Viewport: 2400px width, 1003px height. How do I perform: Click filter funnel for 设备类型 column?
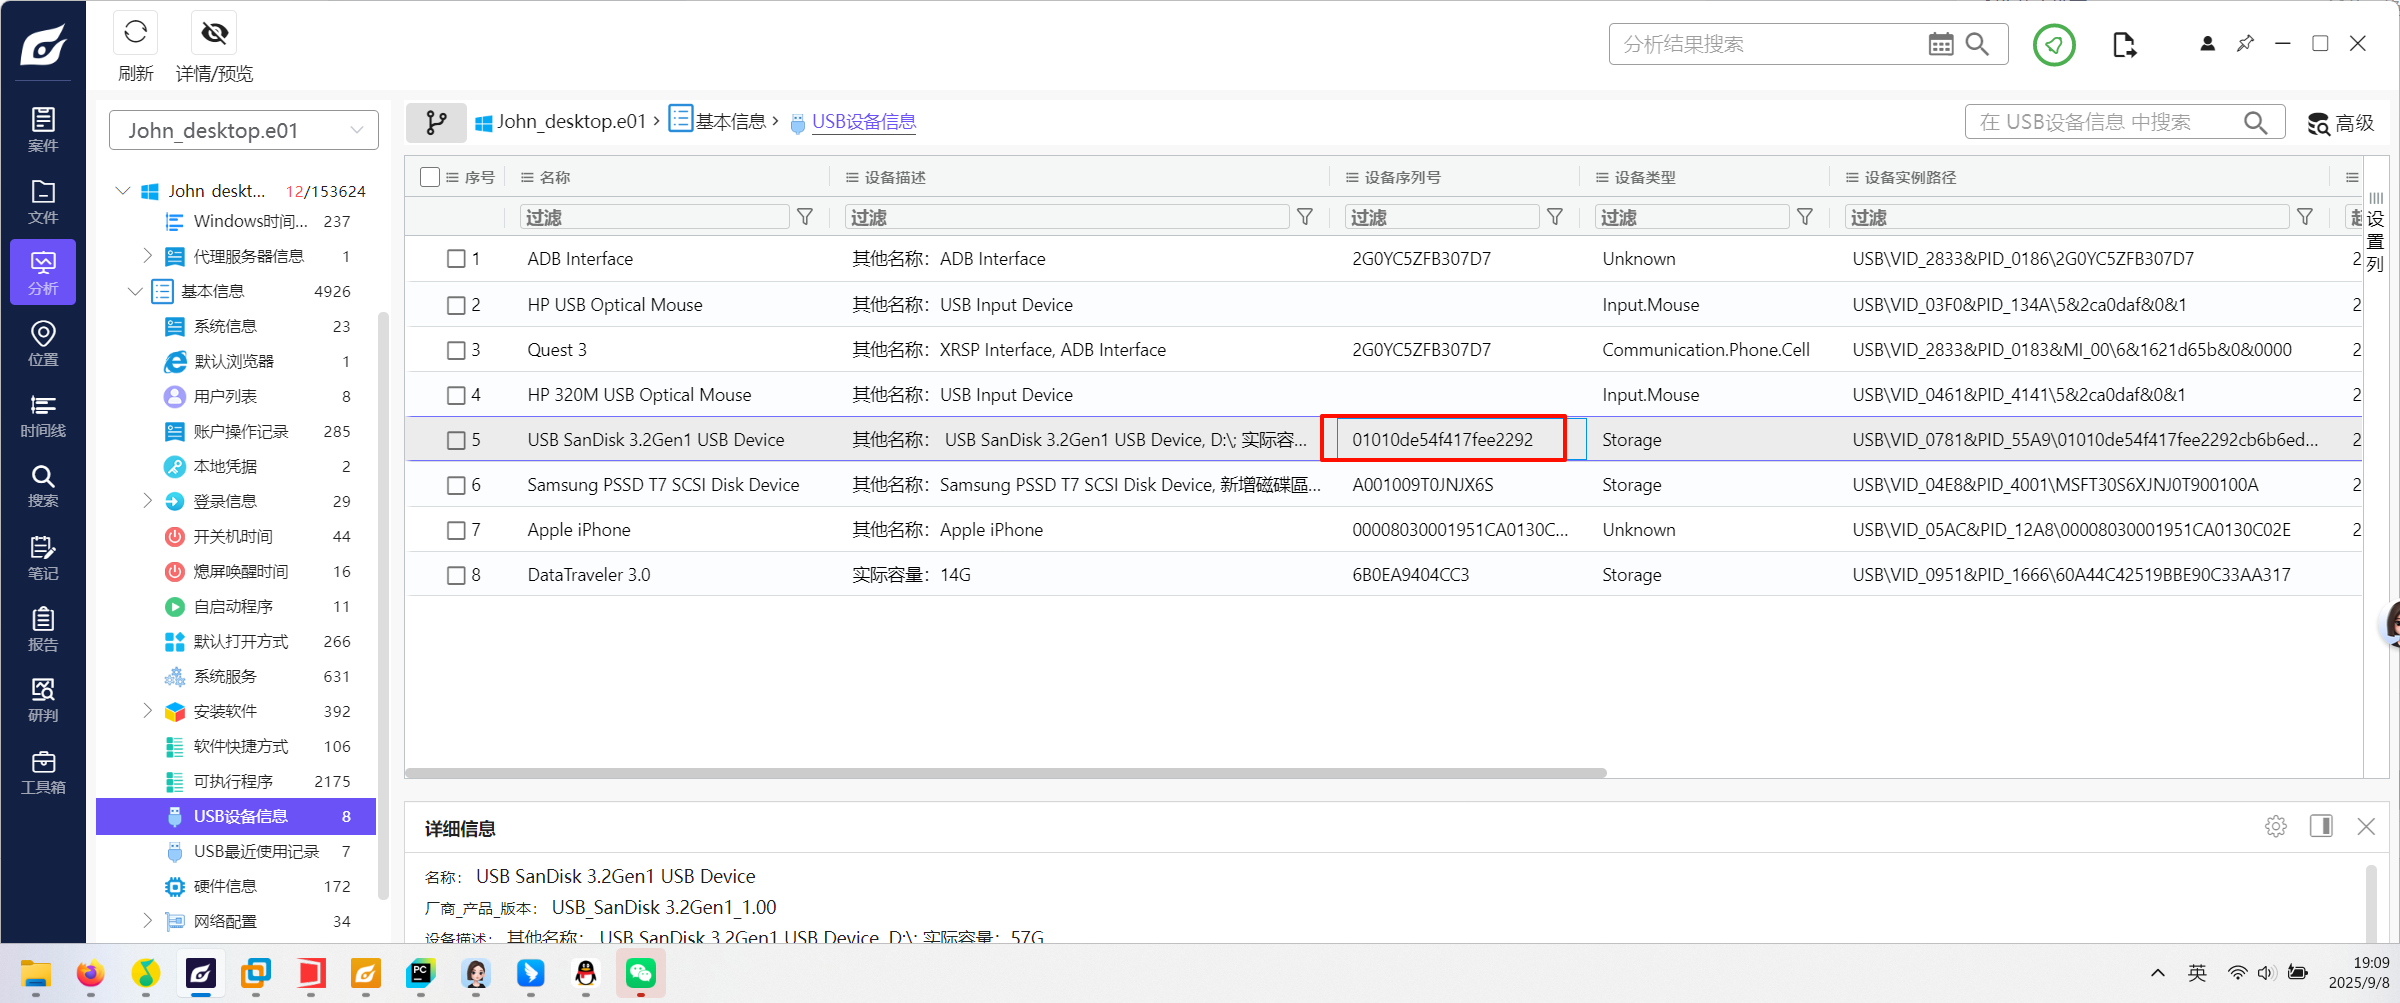pyautogui.click(x=1805, y=217)
